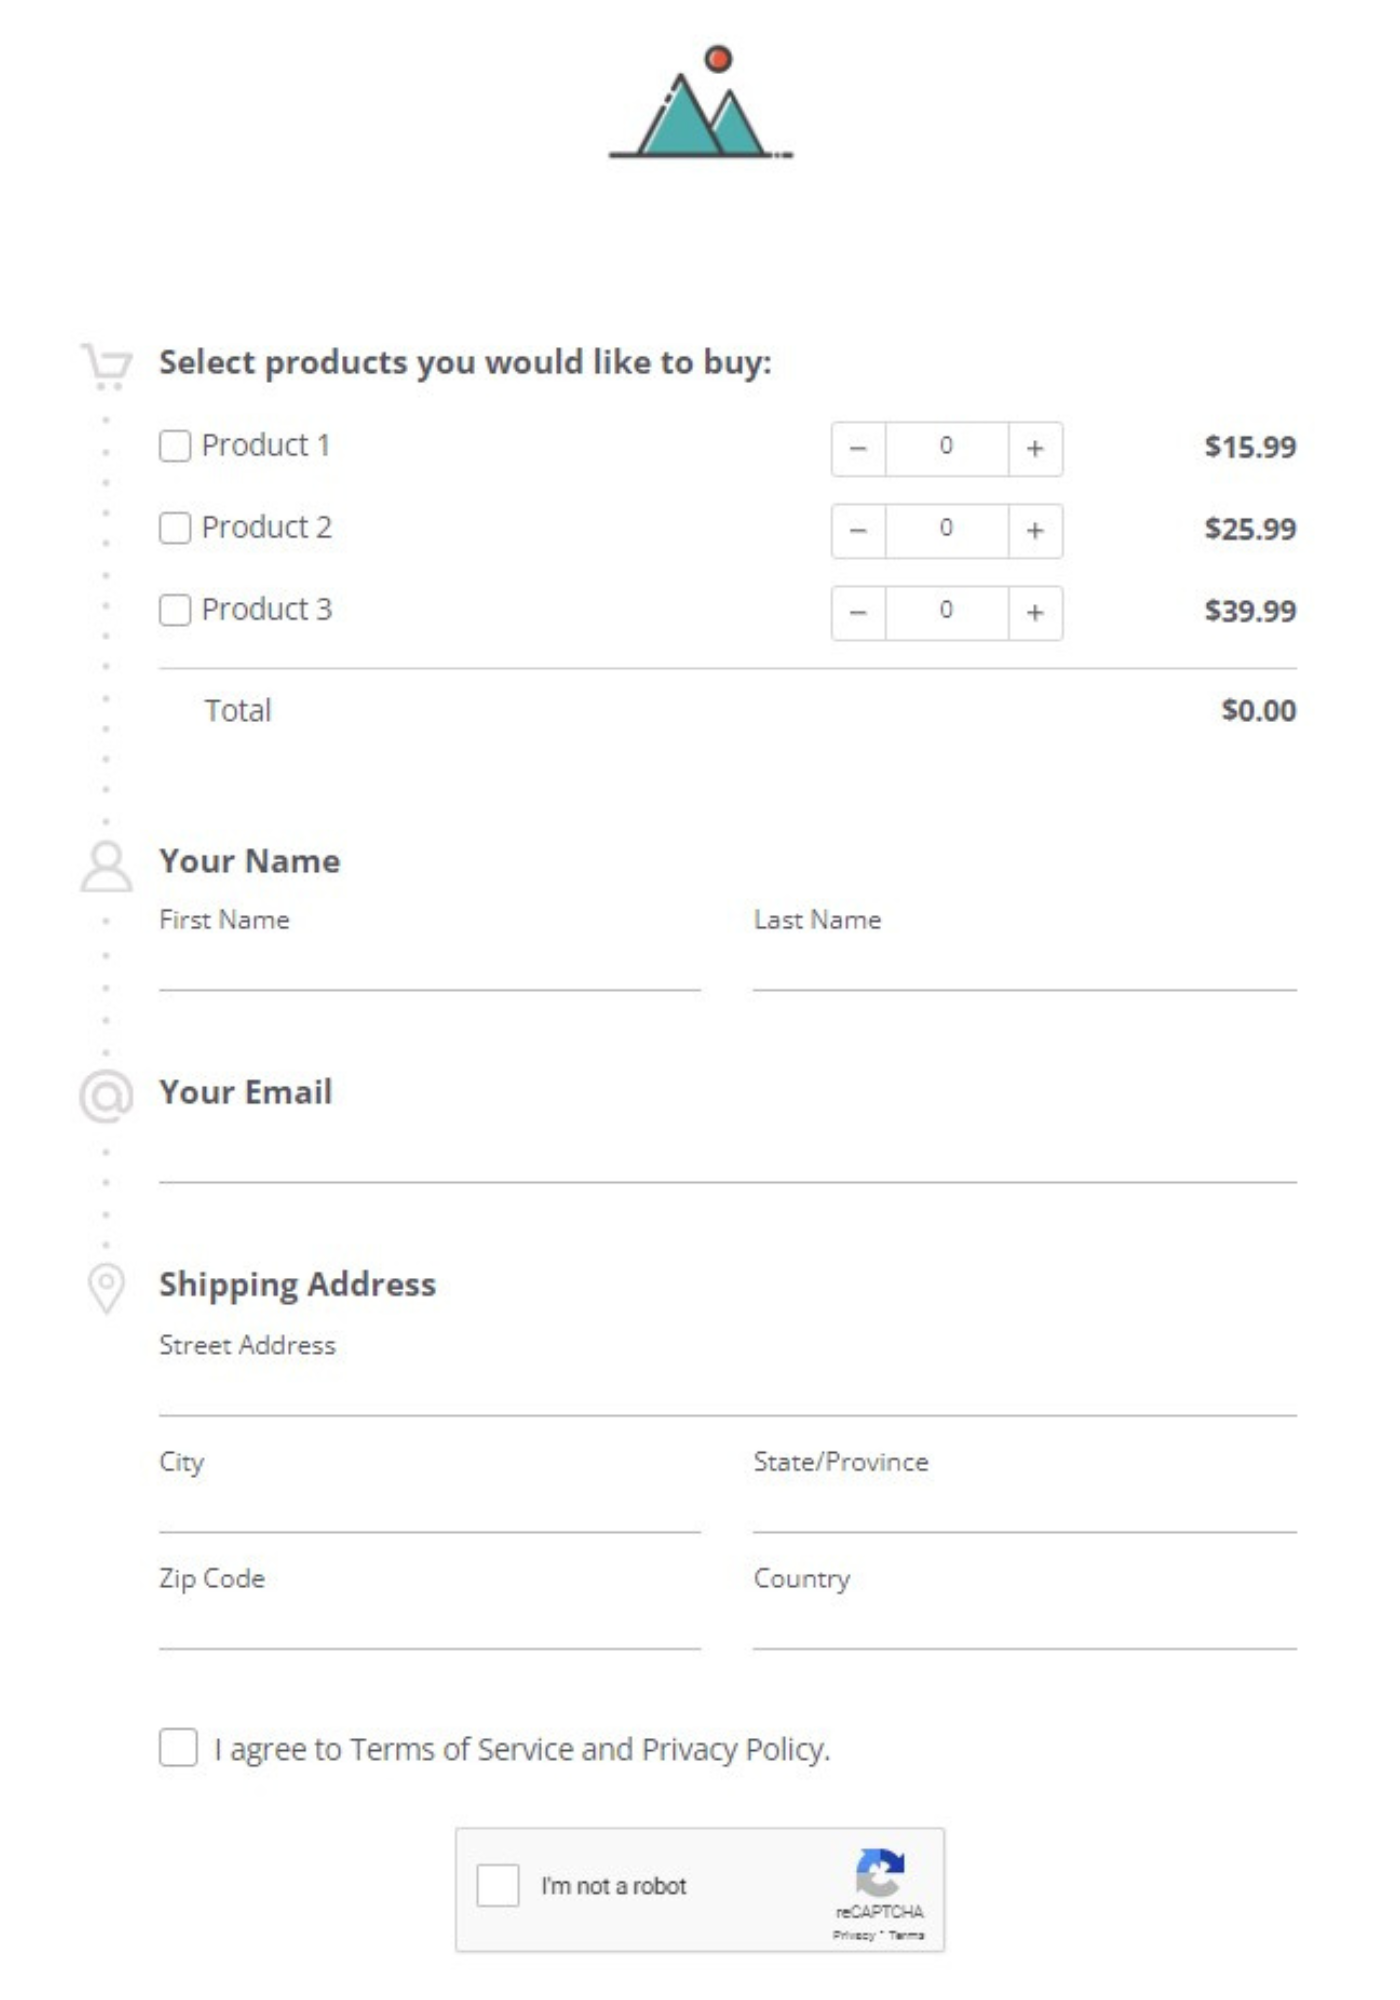Select the Product 2 checkbox
The width and height of the screenshot is (1400, 2000).
[x=175, y=528]
